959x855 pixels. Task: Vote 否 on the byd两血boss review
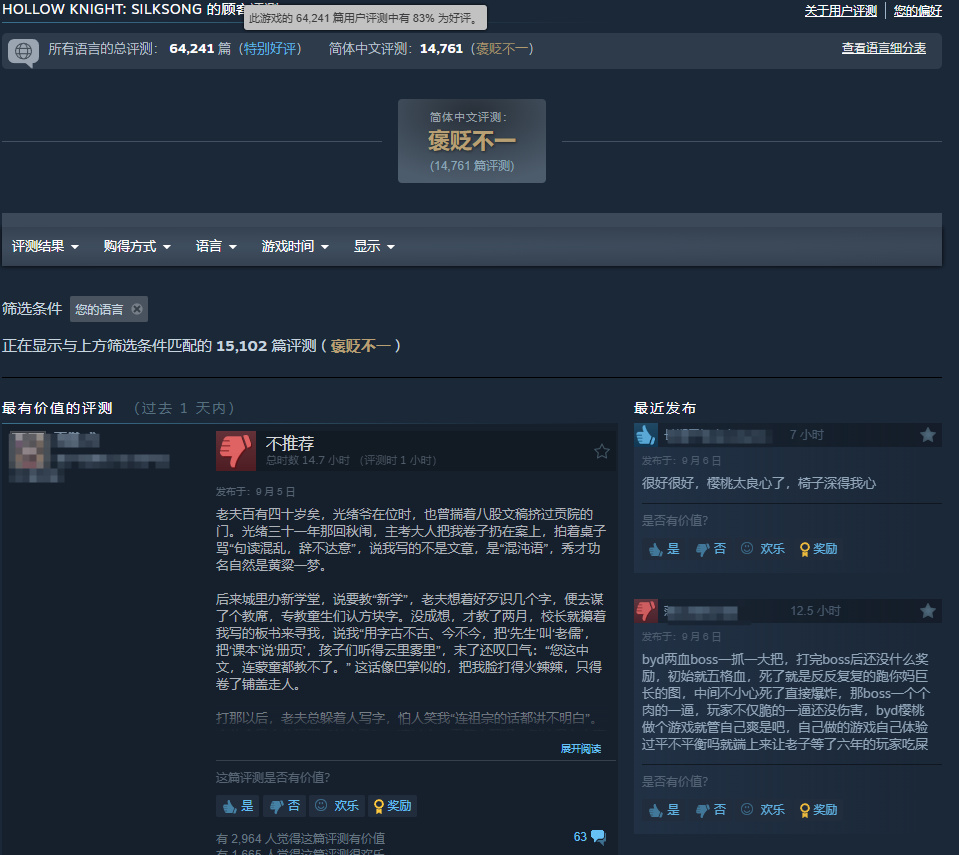[x=711, y=810]
